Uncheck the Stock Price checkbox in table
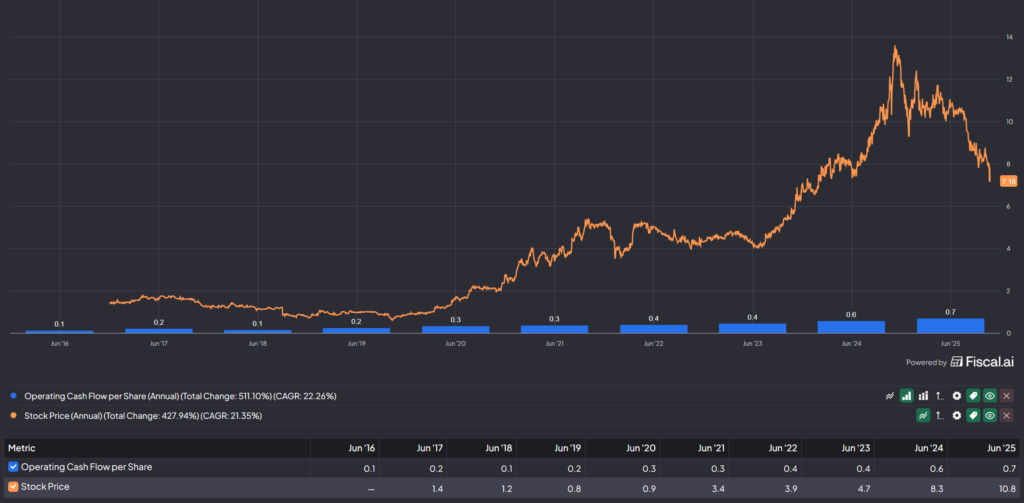Viewport: 1024px width, 503px height. point(13,486)
